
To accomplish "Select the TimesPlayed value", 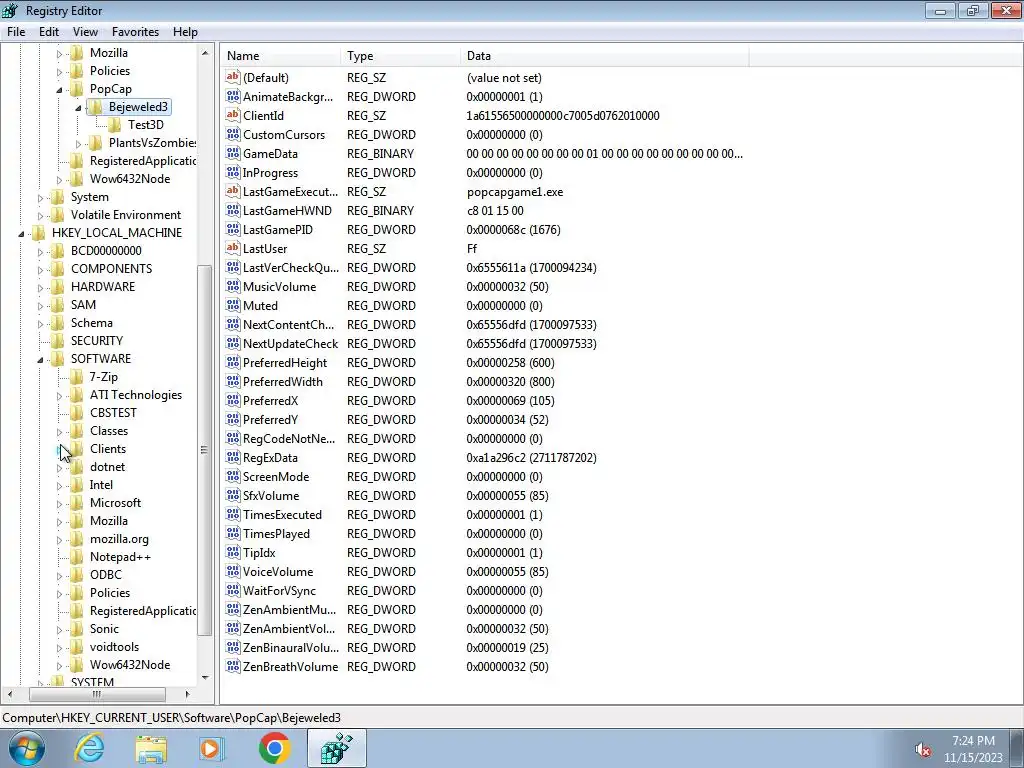I will pyautogui.click(x=276, y=534).
